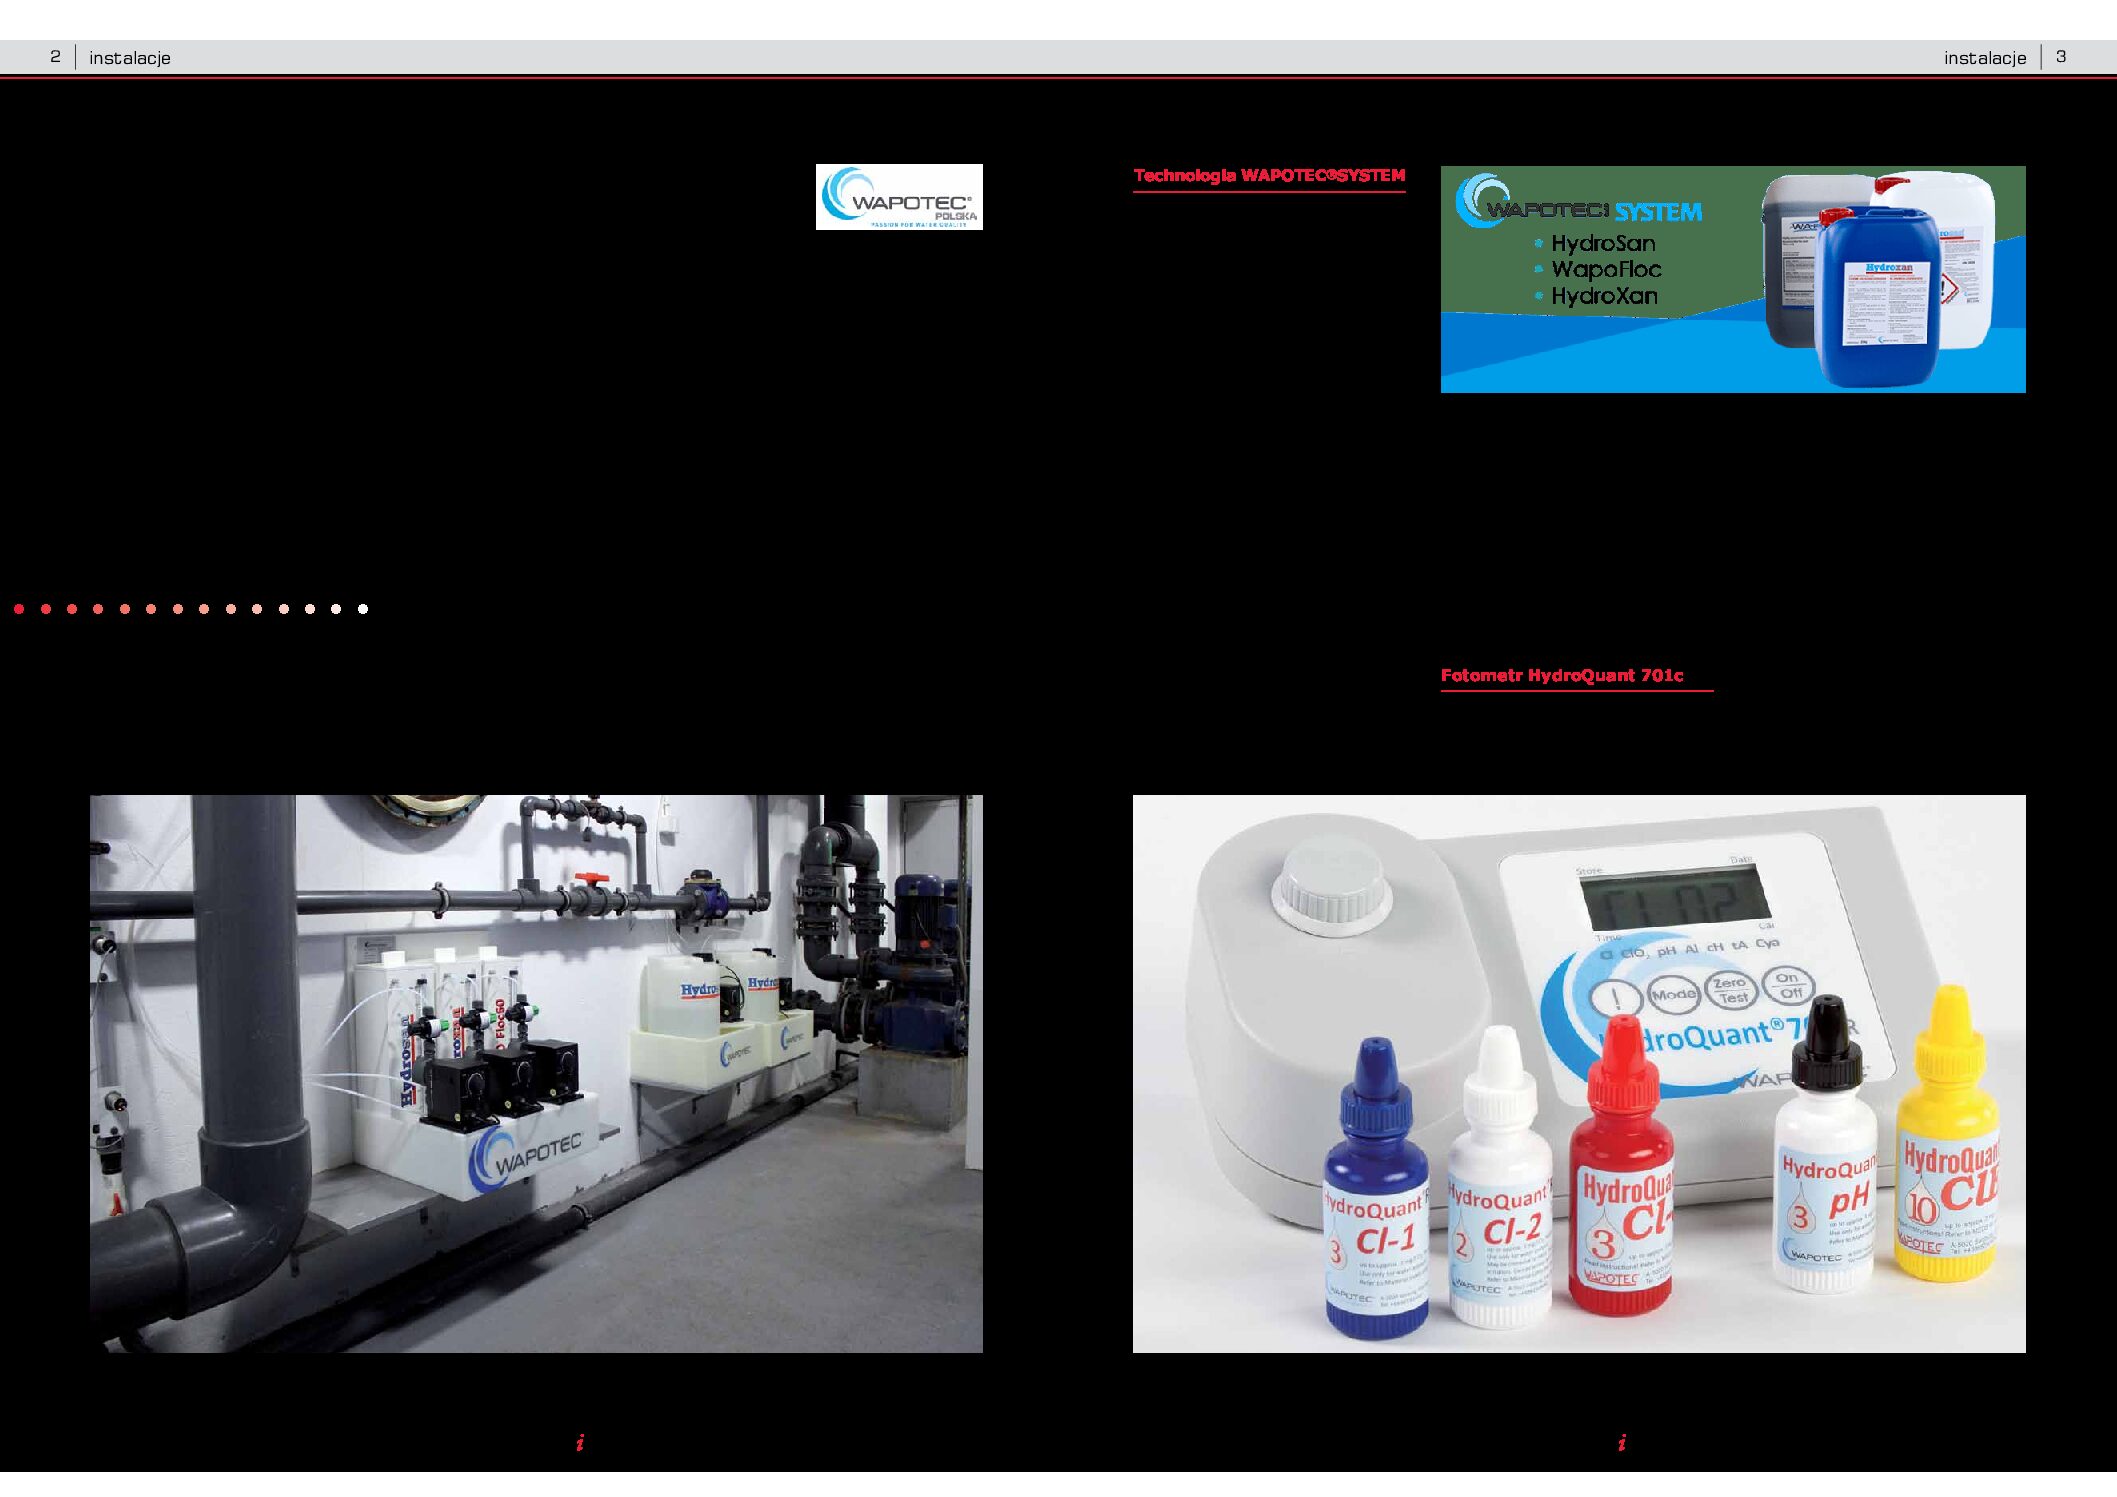
Task: Select the 'Fotometr HydroQuant 701c' heading
Action: click(1562, 676)
